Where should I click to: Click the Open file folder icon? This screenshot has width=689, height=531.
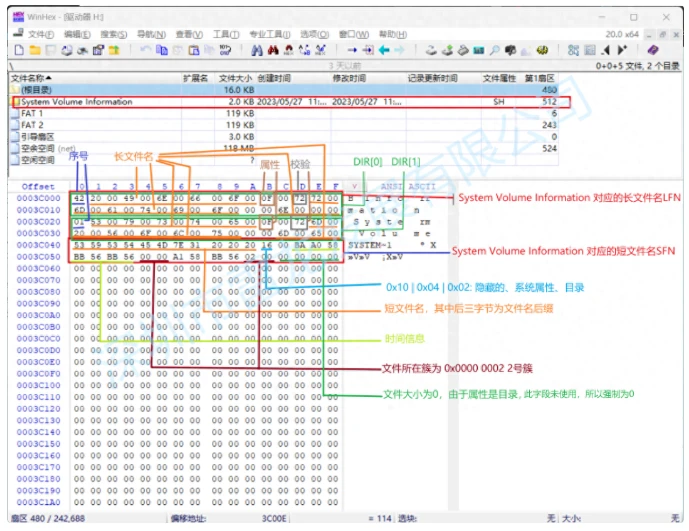pyautogui.click(x=34, y=49)
